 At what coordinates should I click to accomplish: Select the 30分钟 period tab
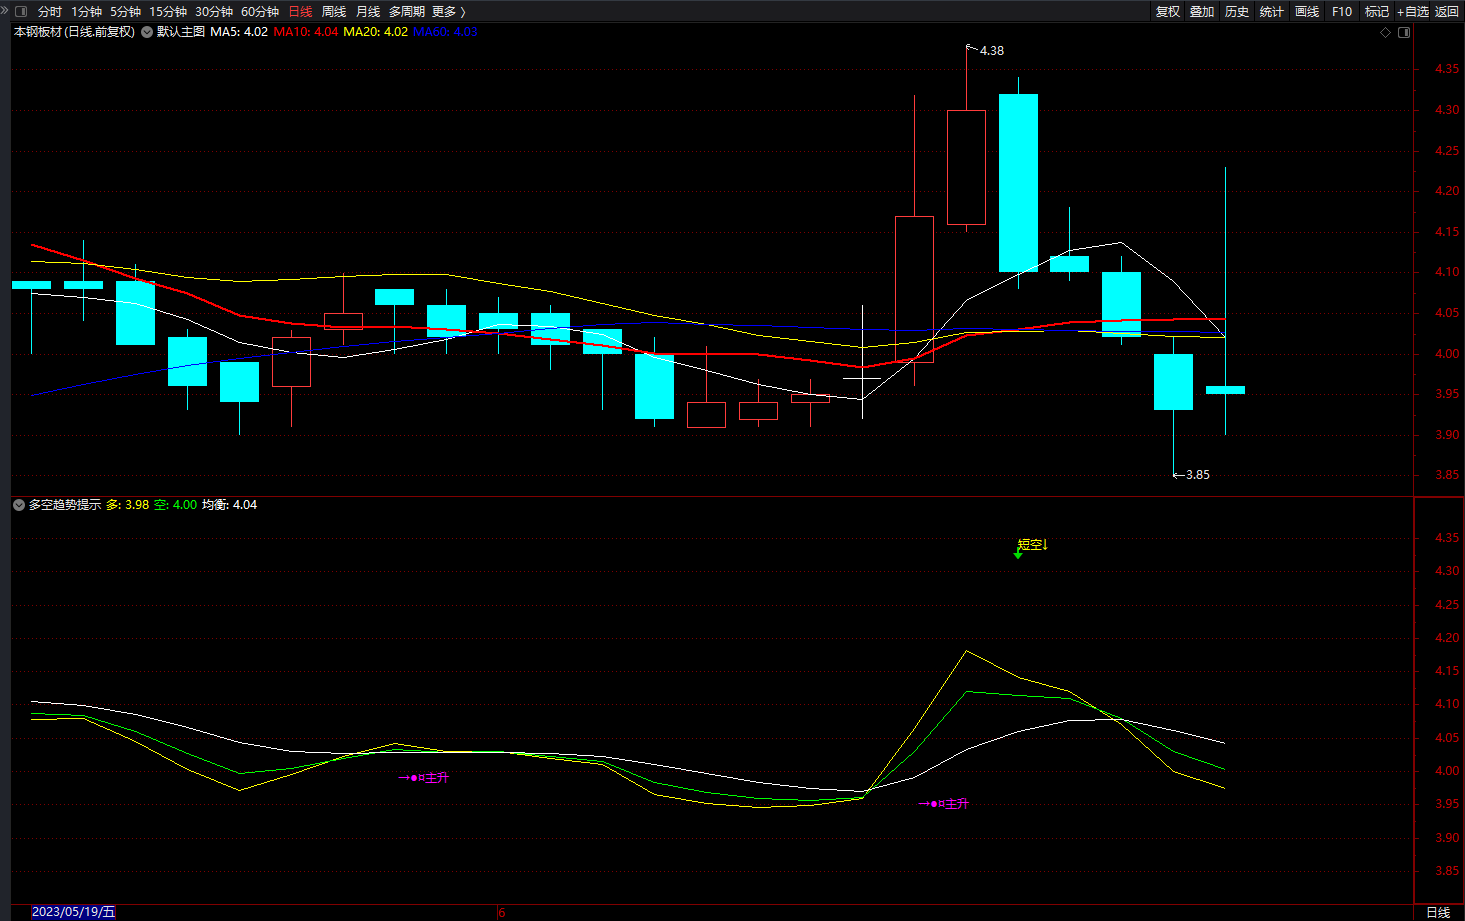point(214,12)
